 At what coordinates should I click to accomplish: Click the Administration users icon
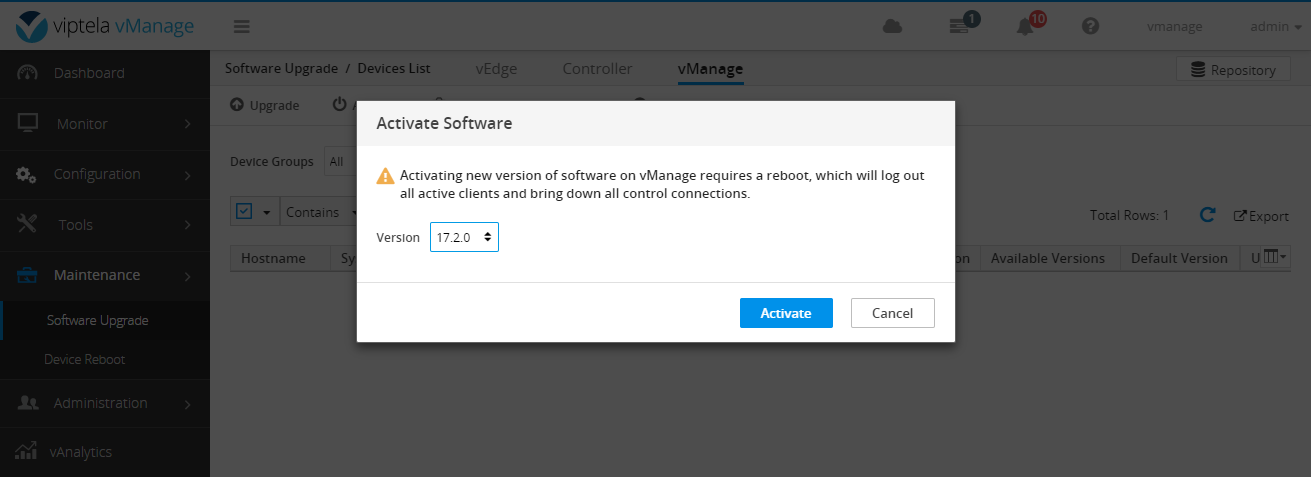coord(28,403)
